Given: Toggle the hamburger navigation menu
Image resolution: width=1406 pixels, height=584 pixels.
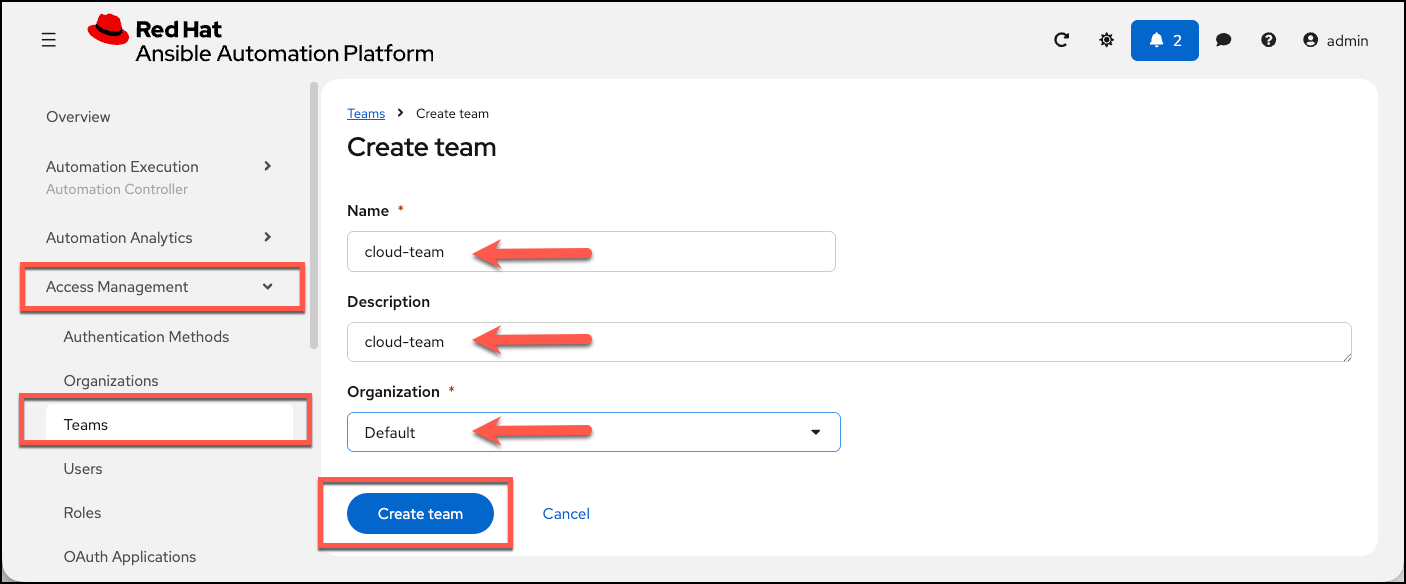Looking at the screenshot, I should (48, 41).
